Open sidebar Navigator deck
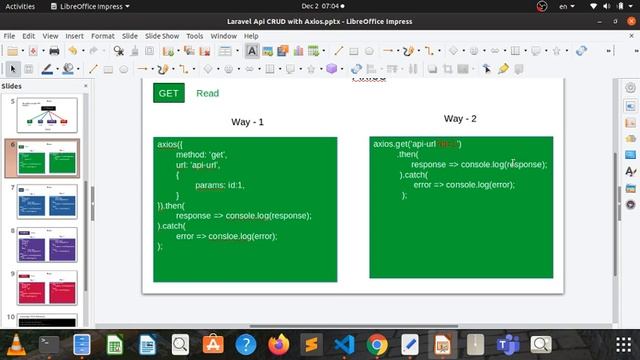Viewport: 640px width, 360px height. point(631,204)
